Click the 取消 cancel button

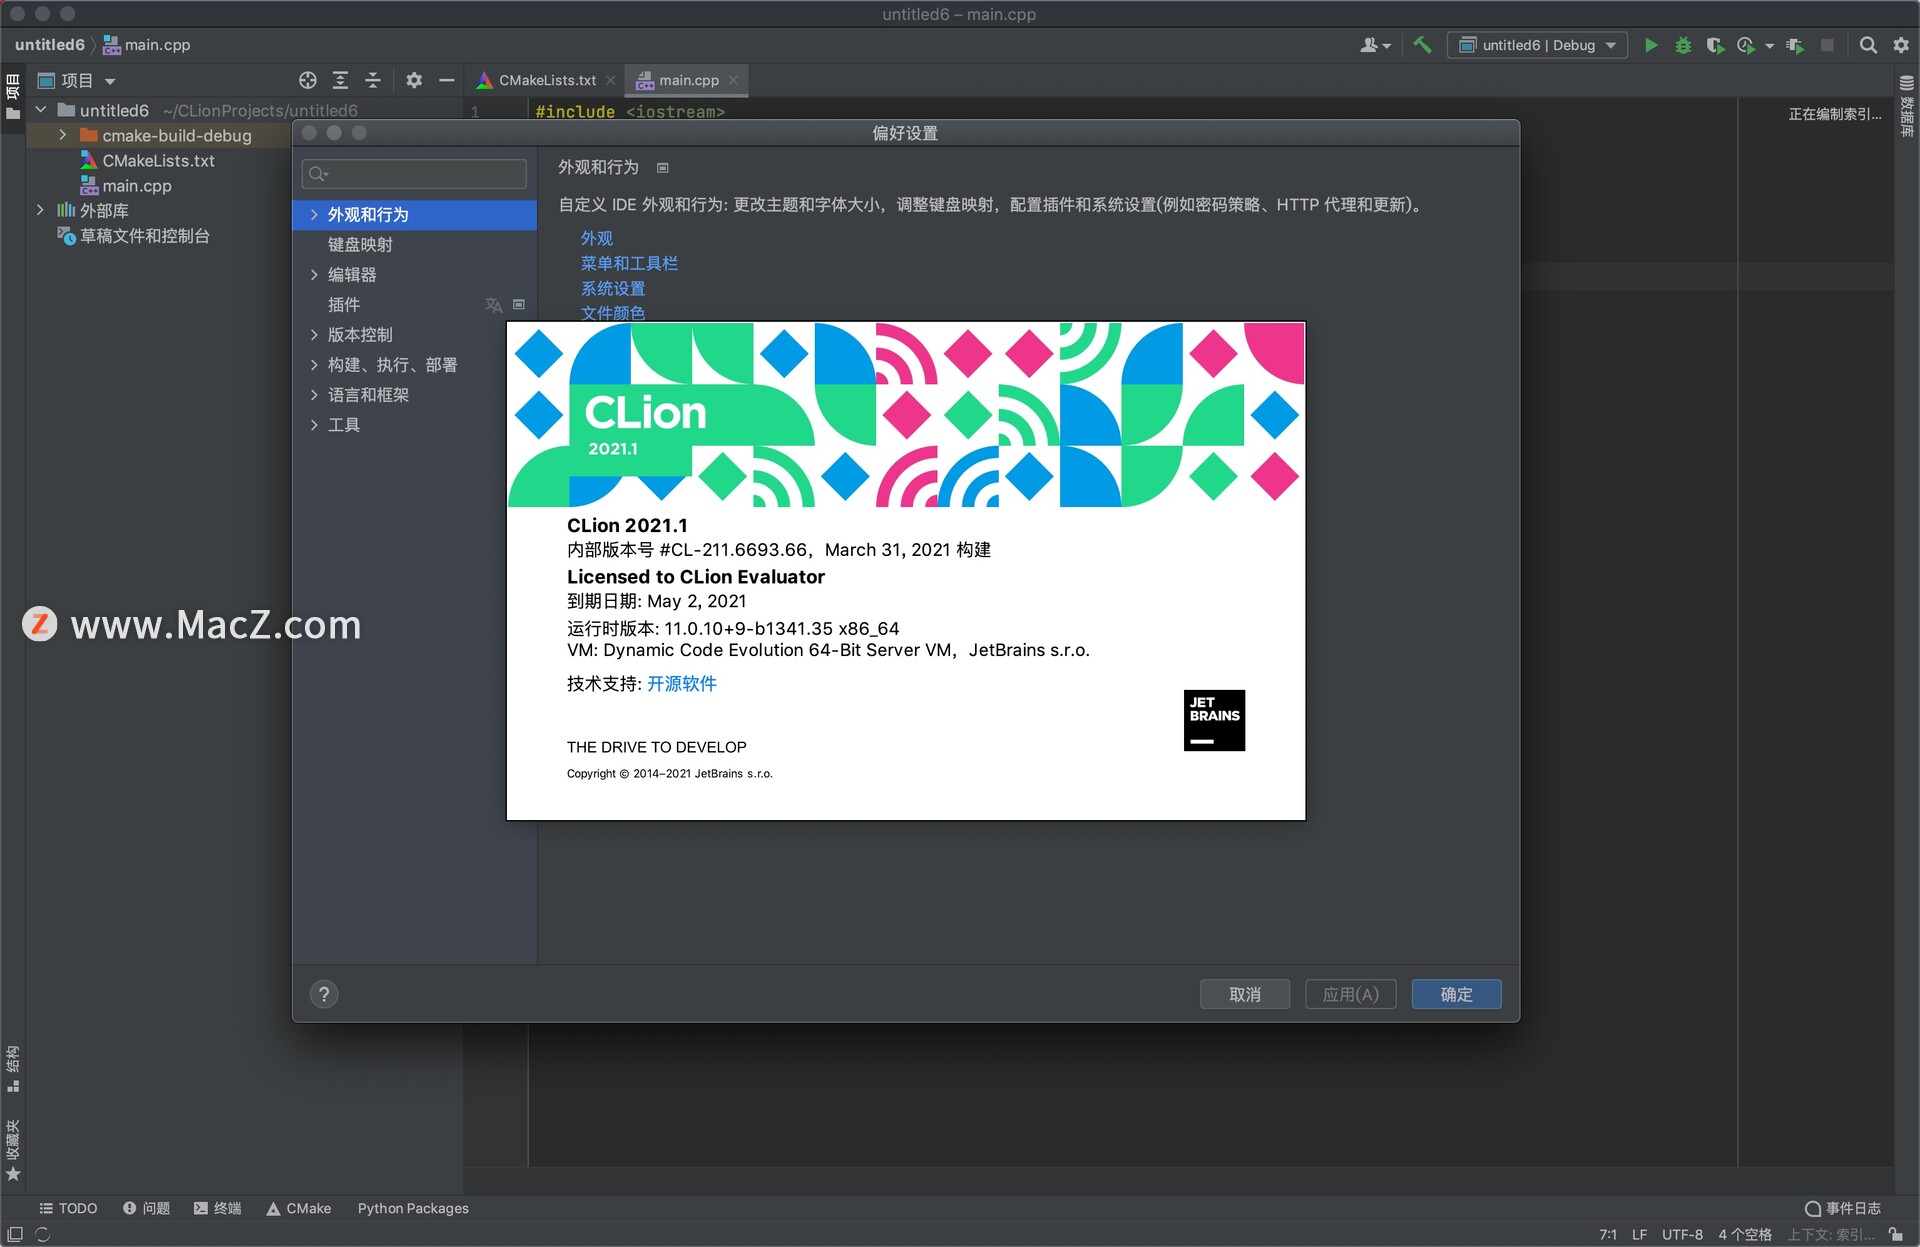tap(1245, 994)
